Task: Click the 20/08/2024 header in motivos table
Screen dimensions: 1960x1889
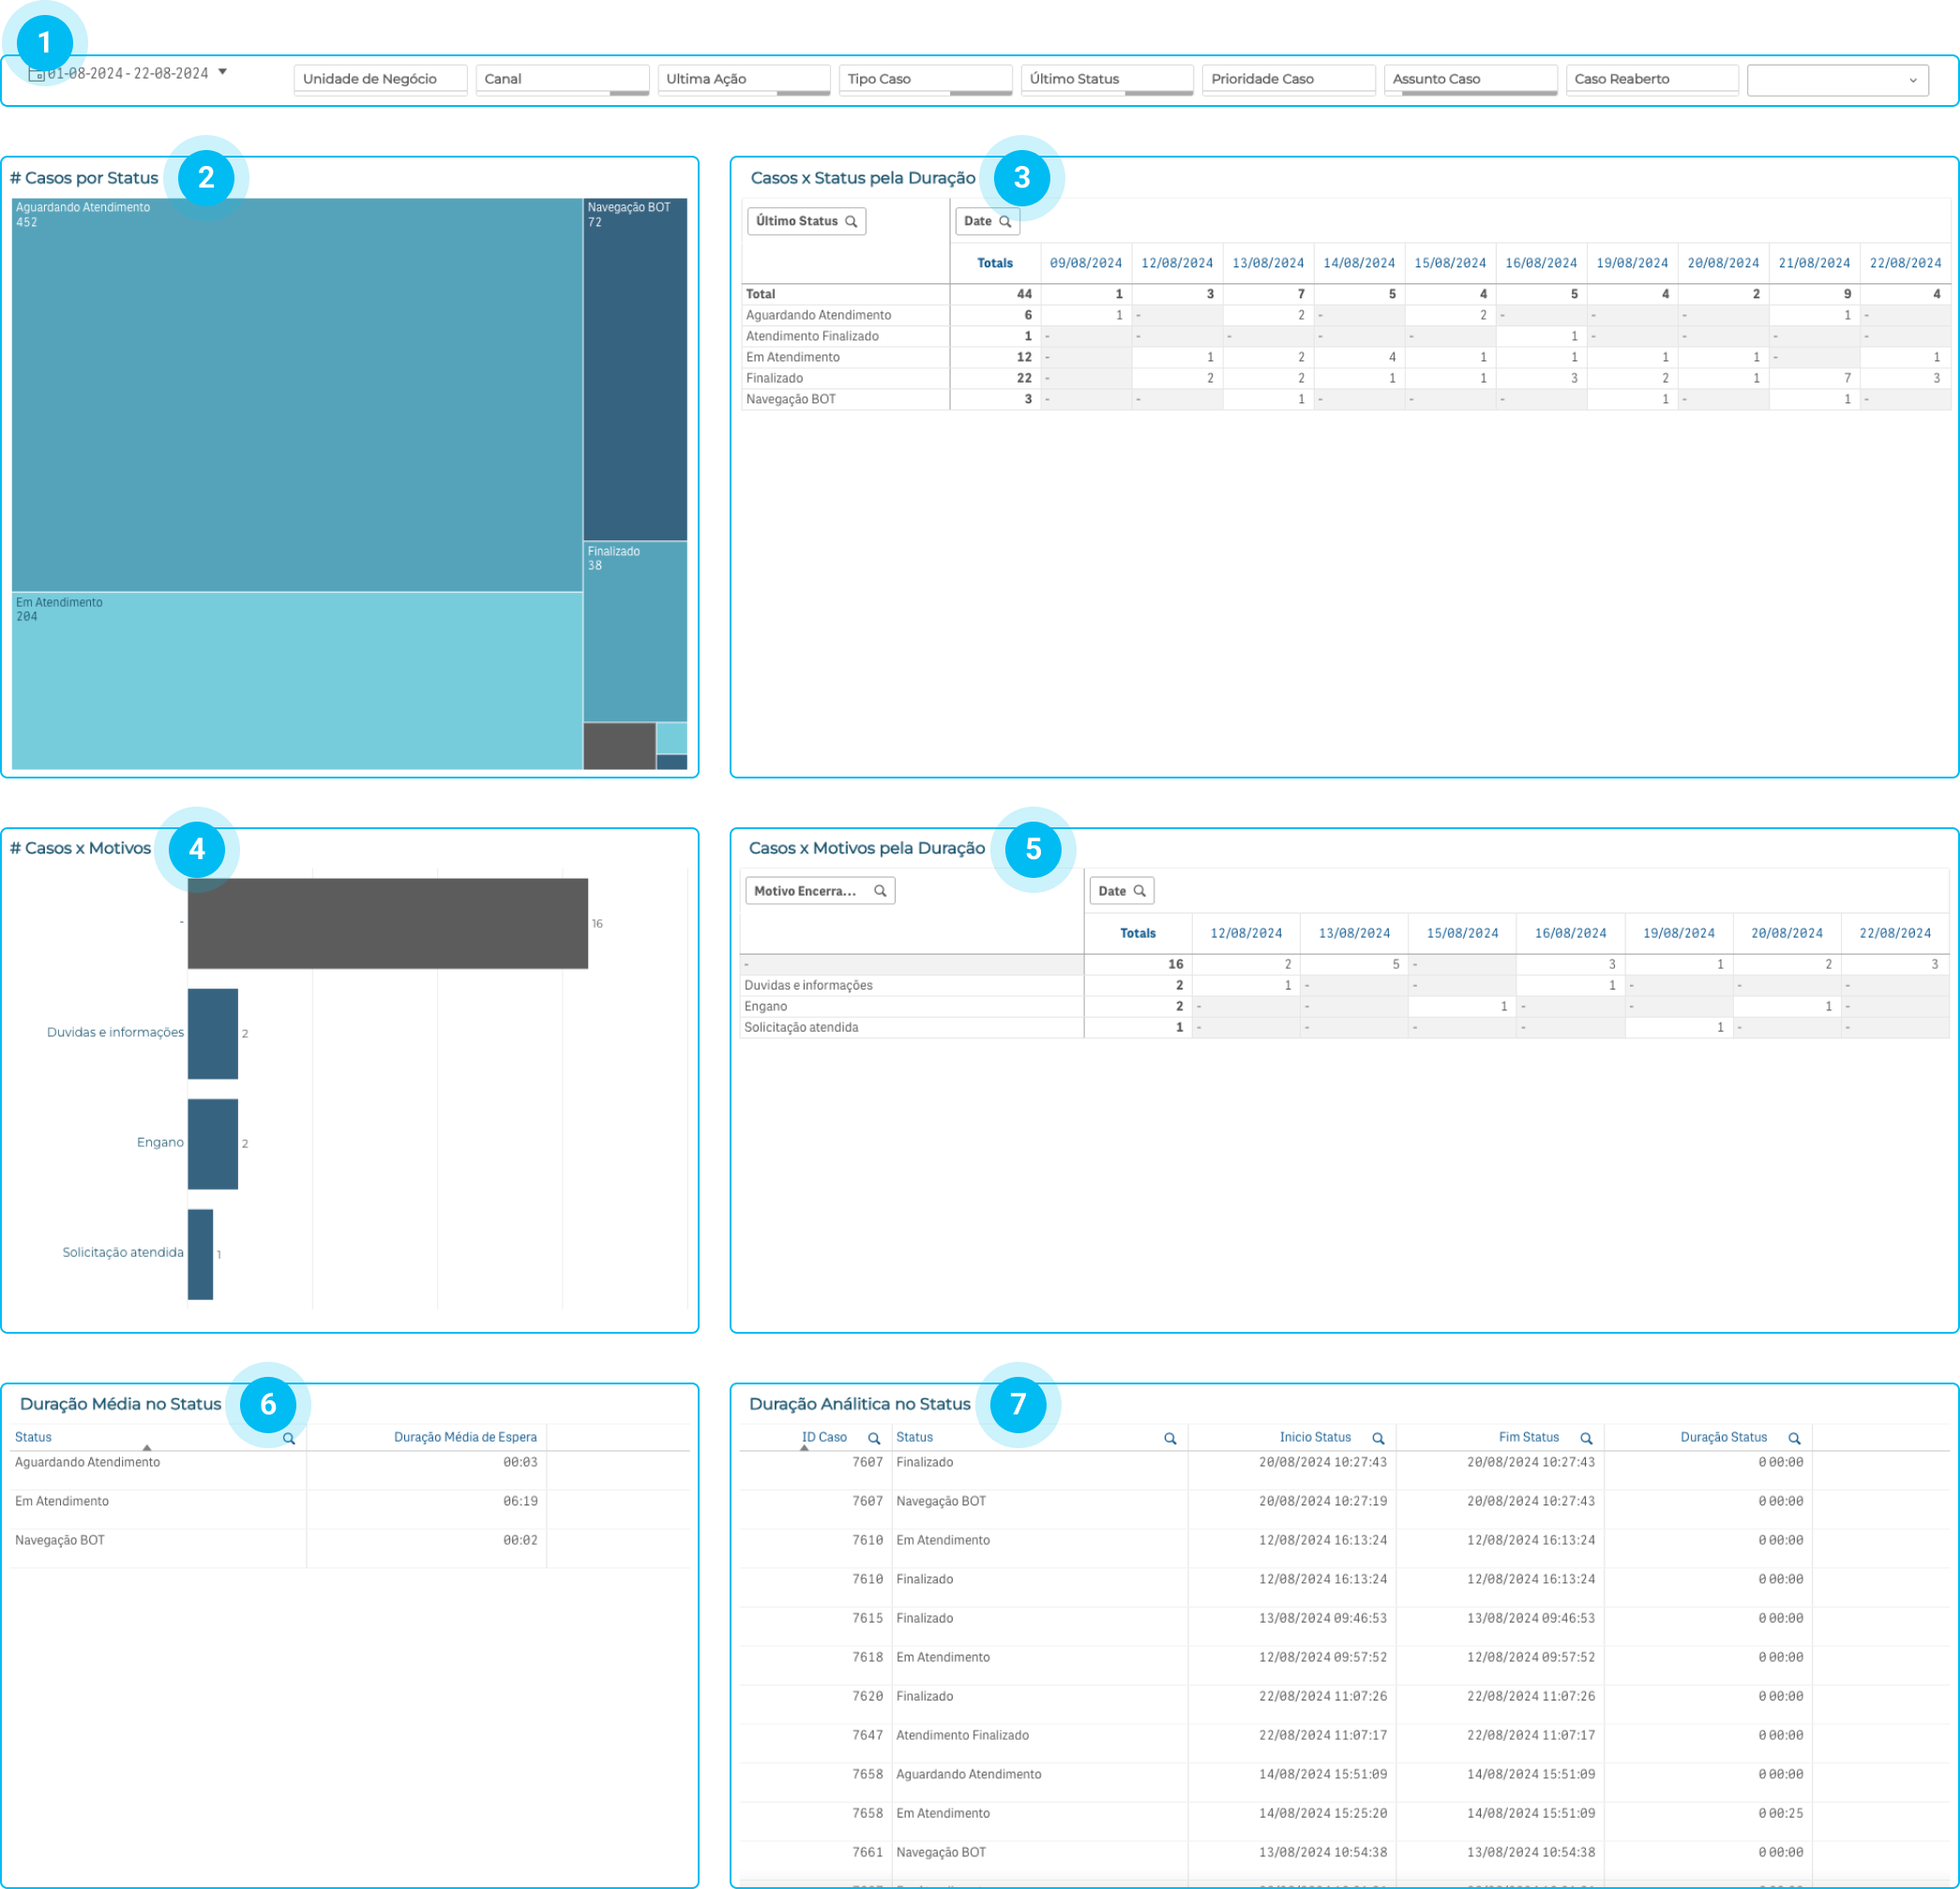Action: 1786,933
